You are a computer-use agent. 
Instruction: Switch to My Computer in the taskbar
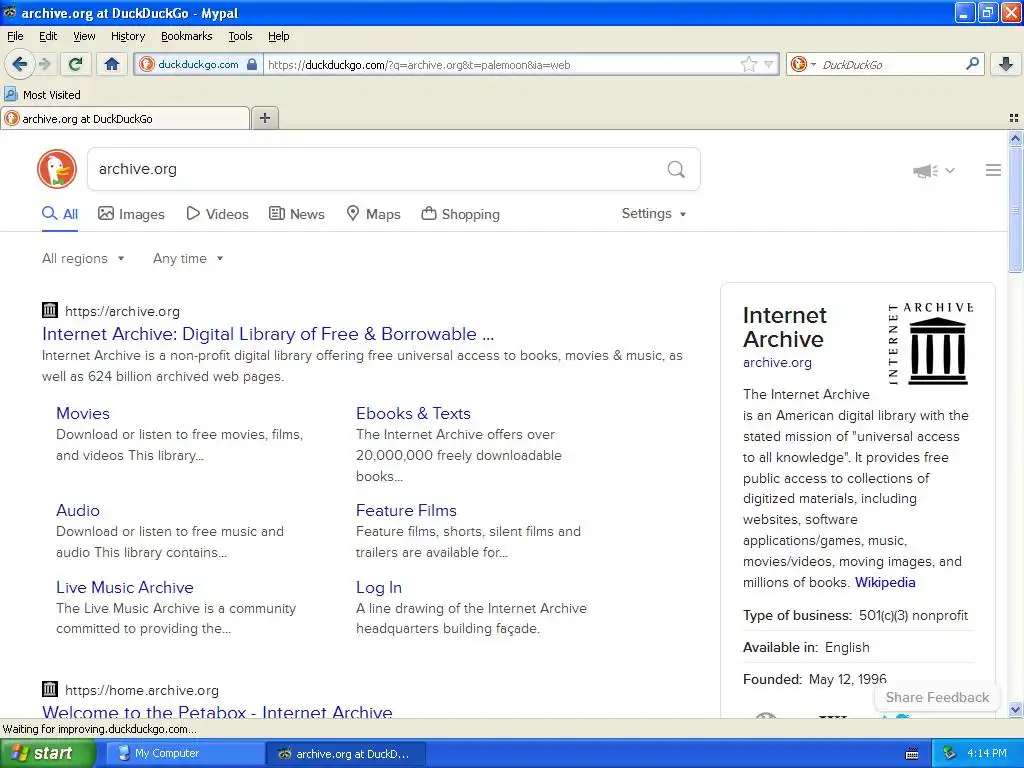pyautogui.click(x=185, y=754)
